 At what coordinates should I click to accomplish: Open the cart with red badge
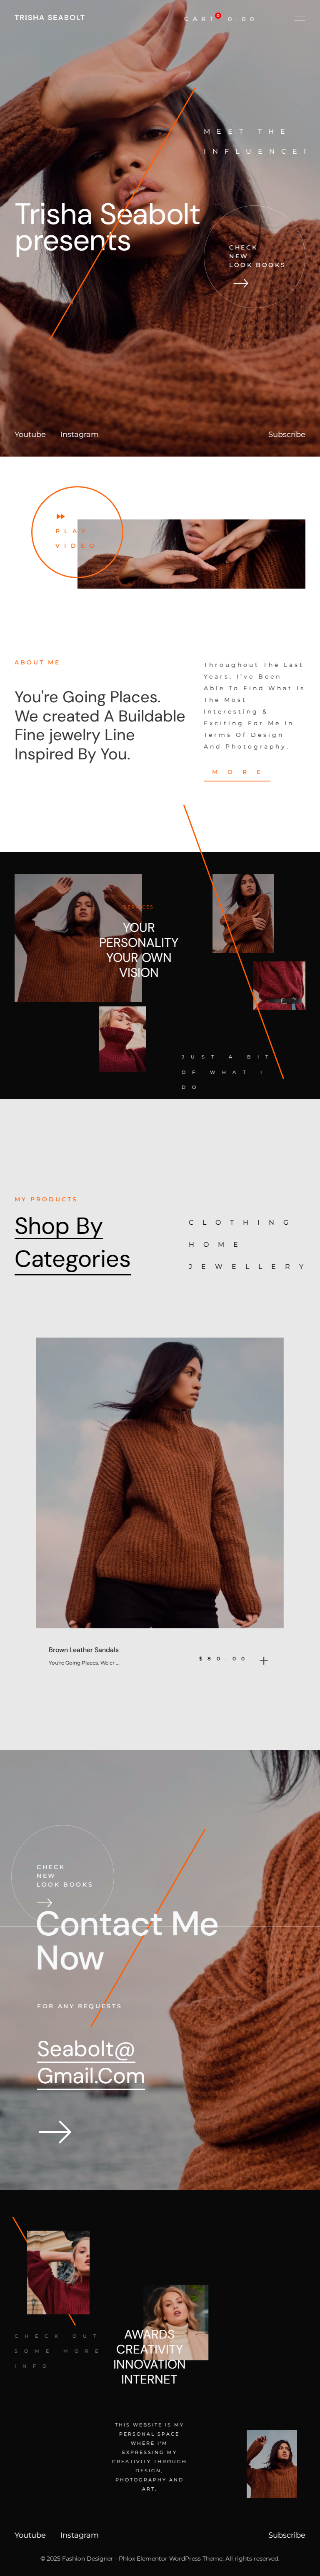219,18
